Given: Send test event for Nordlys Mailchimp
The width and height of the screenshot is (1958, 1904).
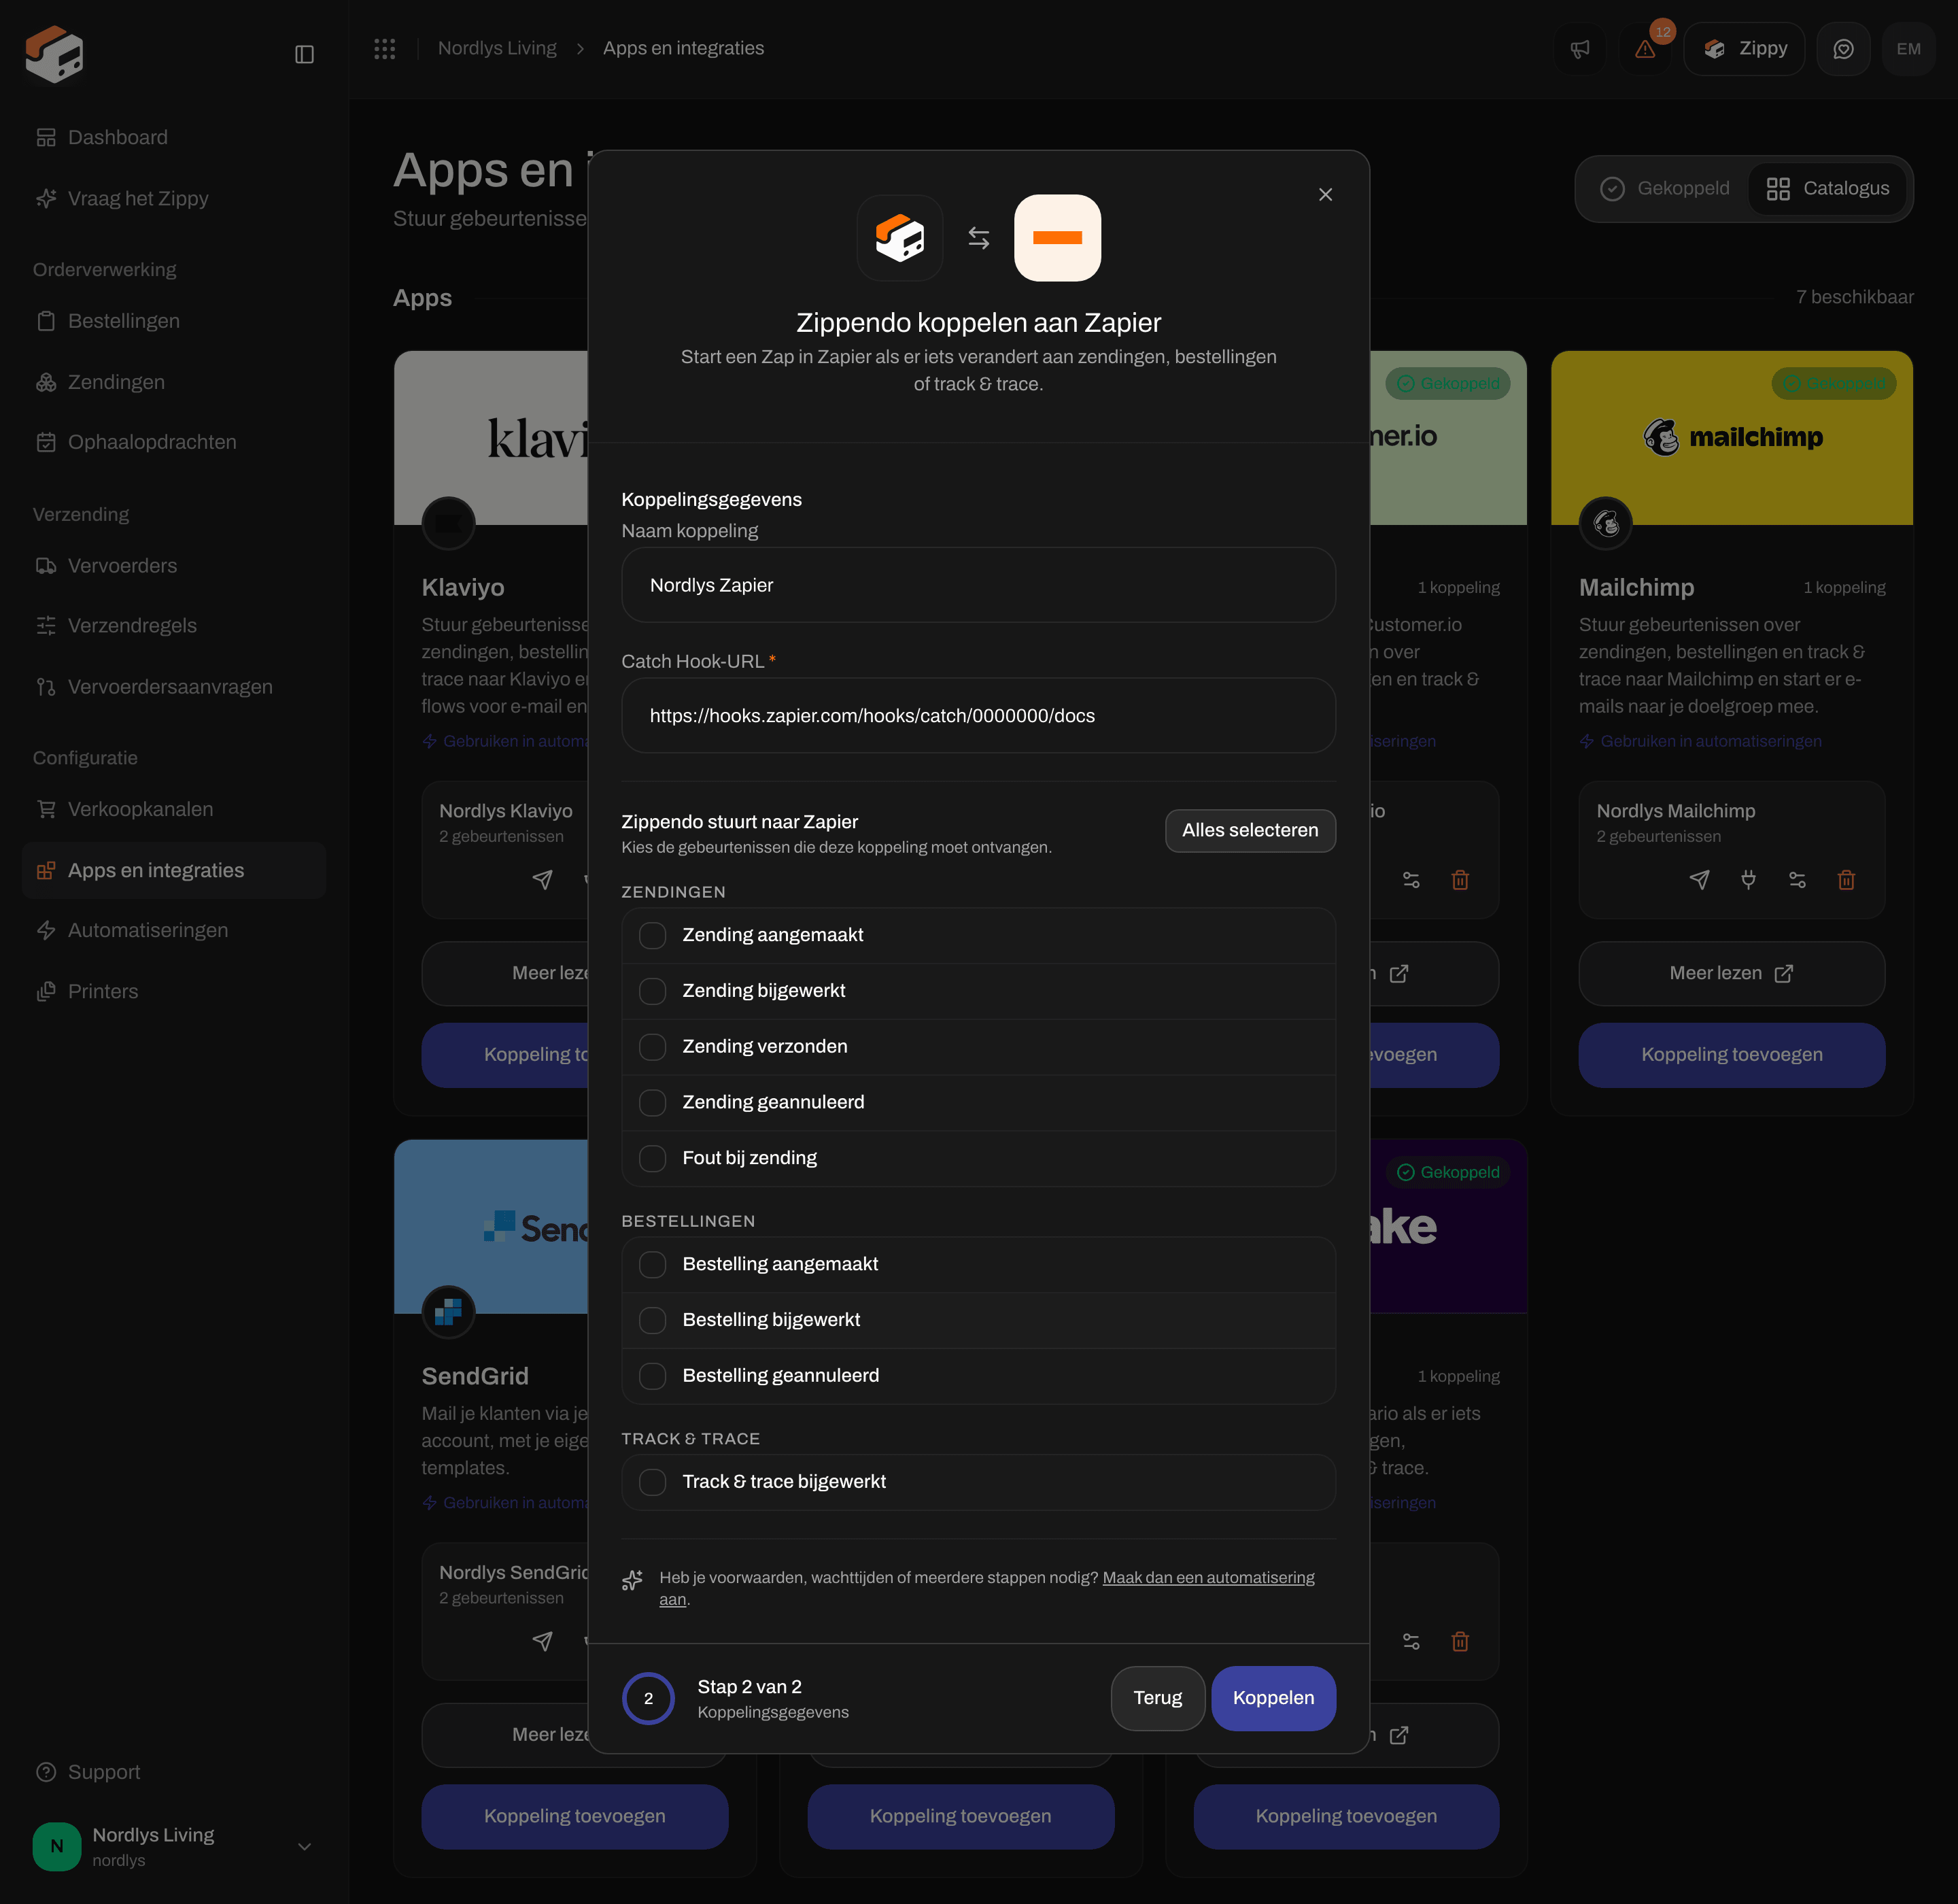Looking at the screenshot, I should coord(1699,880).
